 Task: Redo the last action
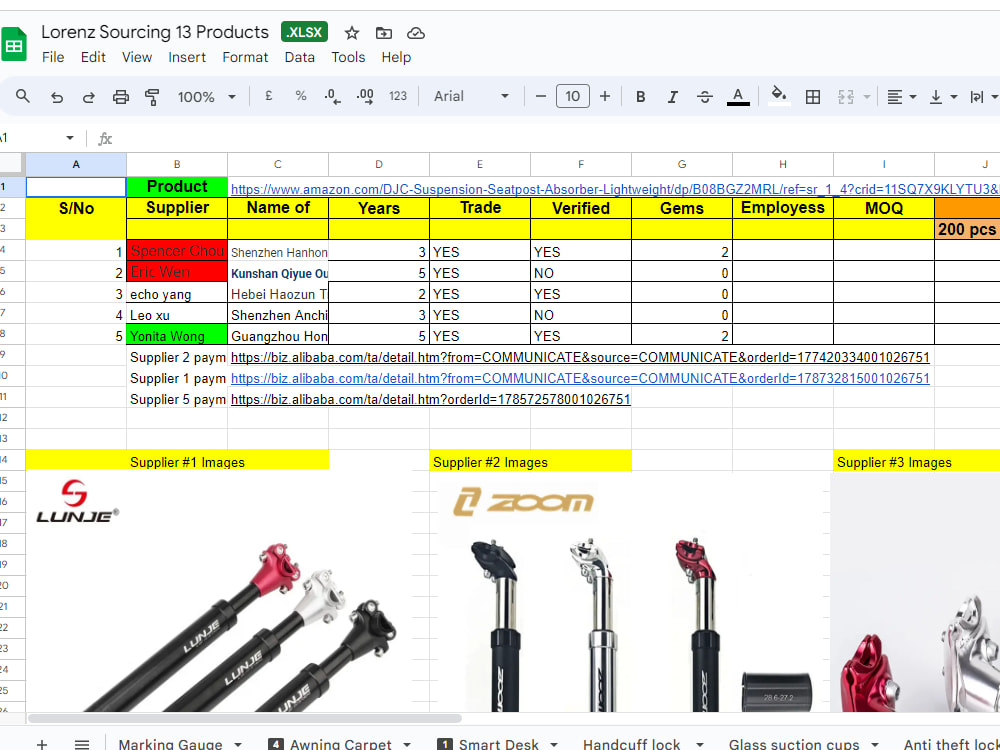tap(88, 96)
